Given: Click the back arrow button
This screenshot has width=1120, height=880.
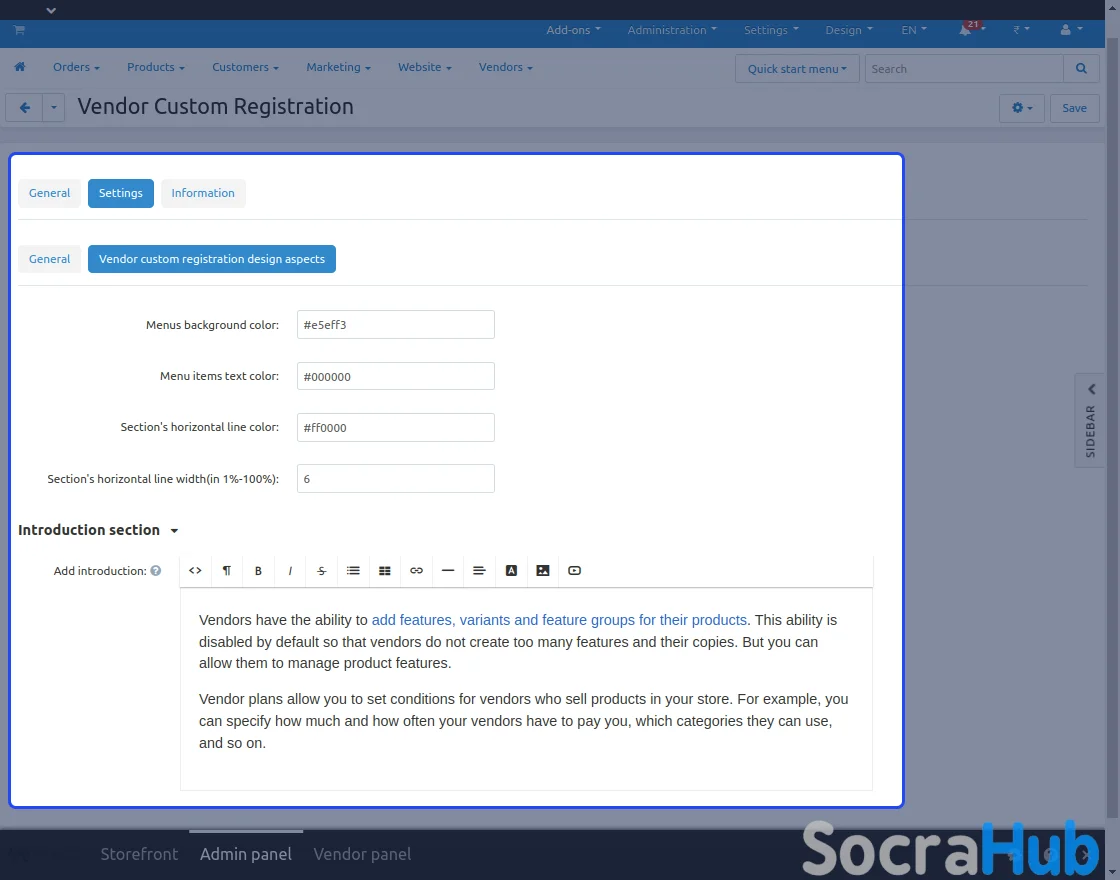Looking at the screenshot, I should pyautogui.click(x=24, y=108).
